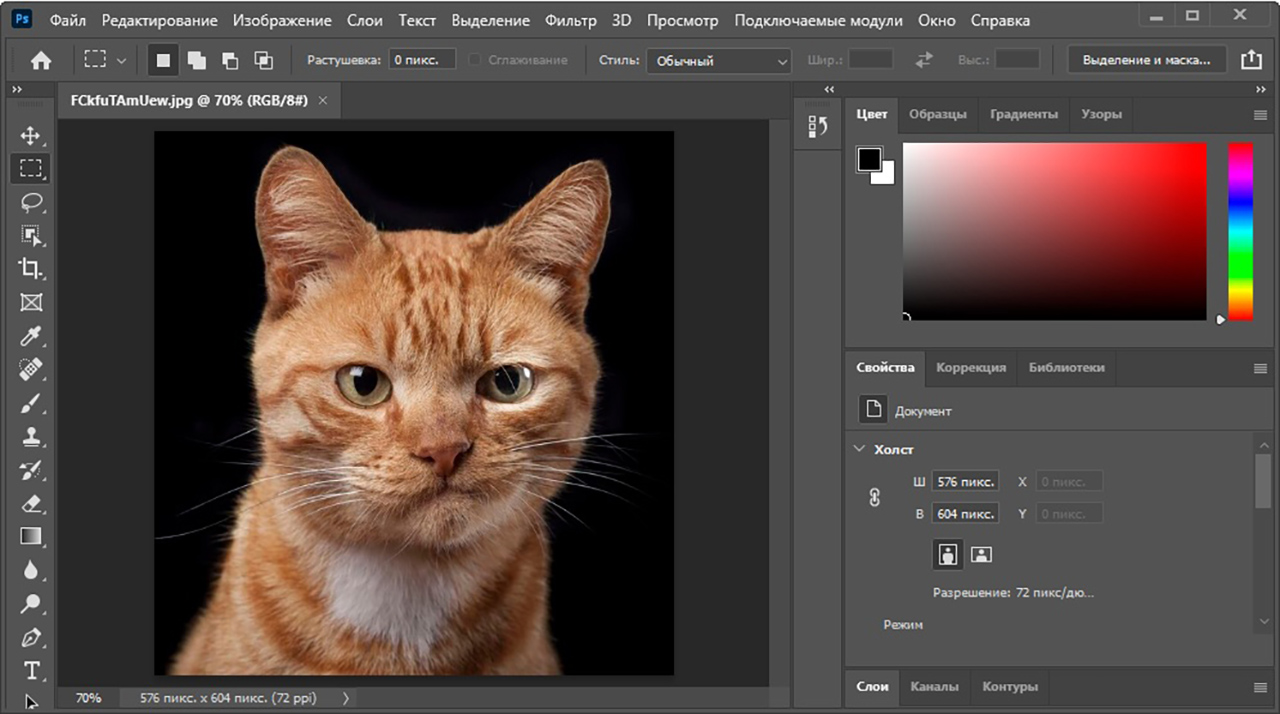Toggle the canvas width-height link icon

875,497
